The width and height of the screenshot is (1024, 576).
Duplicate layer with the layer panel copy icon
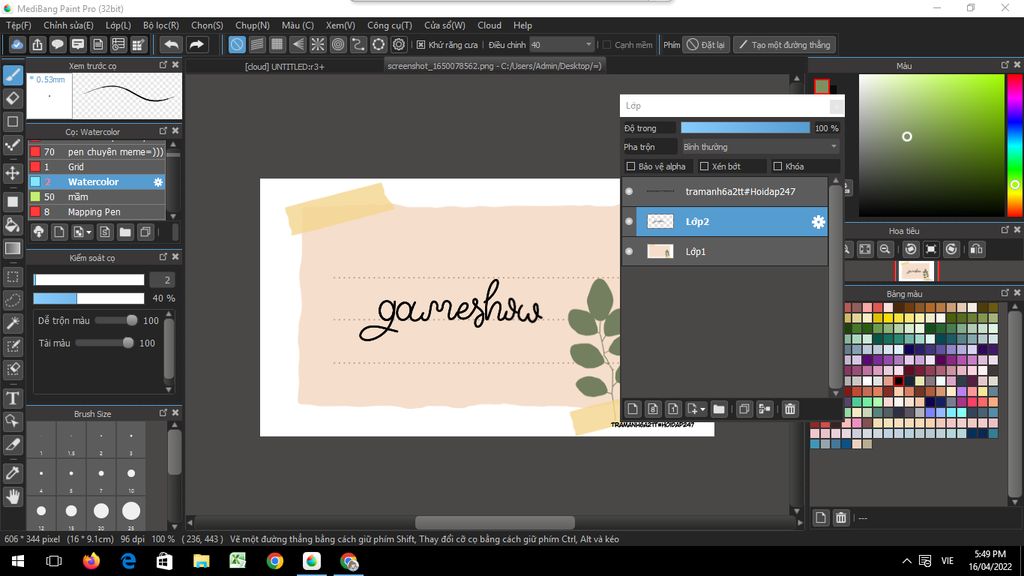[x=744, y=409]
